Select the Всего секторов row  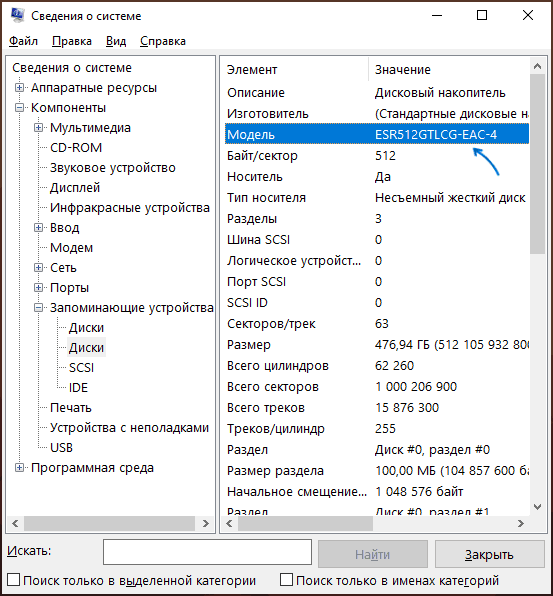(377, 387)
